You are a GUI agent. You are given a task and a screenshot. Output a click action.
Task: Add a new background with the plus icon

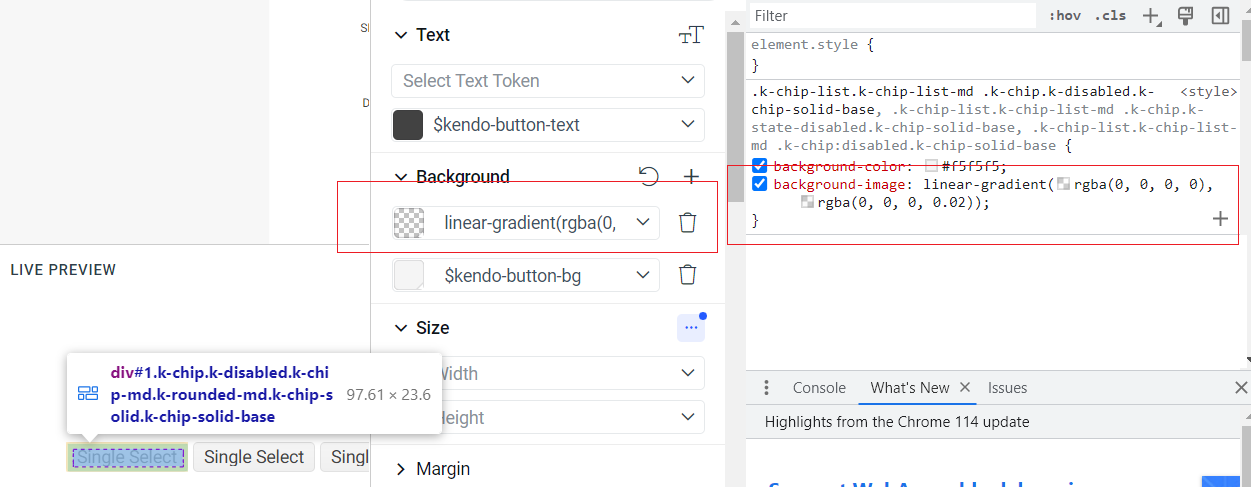click(691, 177)
